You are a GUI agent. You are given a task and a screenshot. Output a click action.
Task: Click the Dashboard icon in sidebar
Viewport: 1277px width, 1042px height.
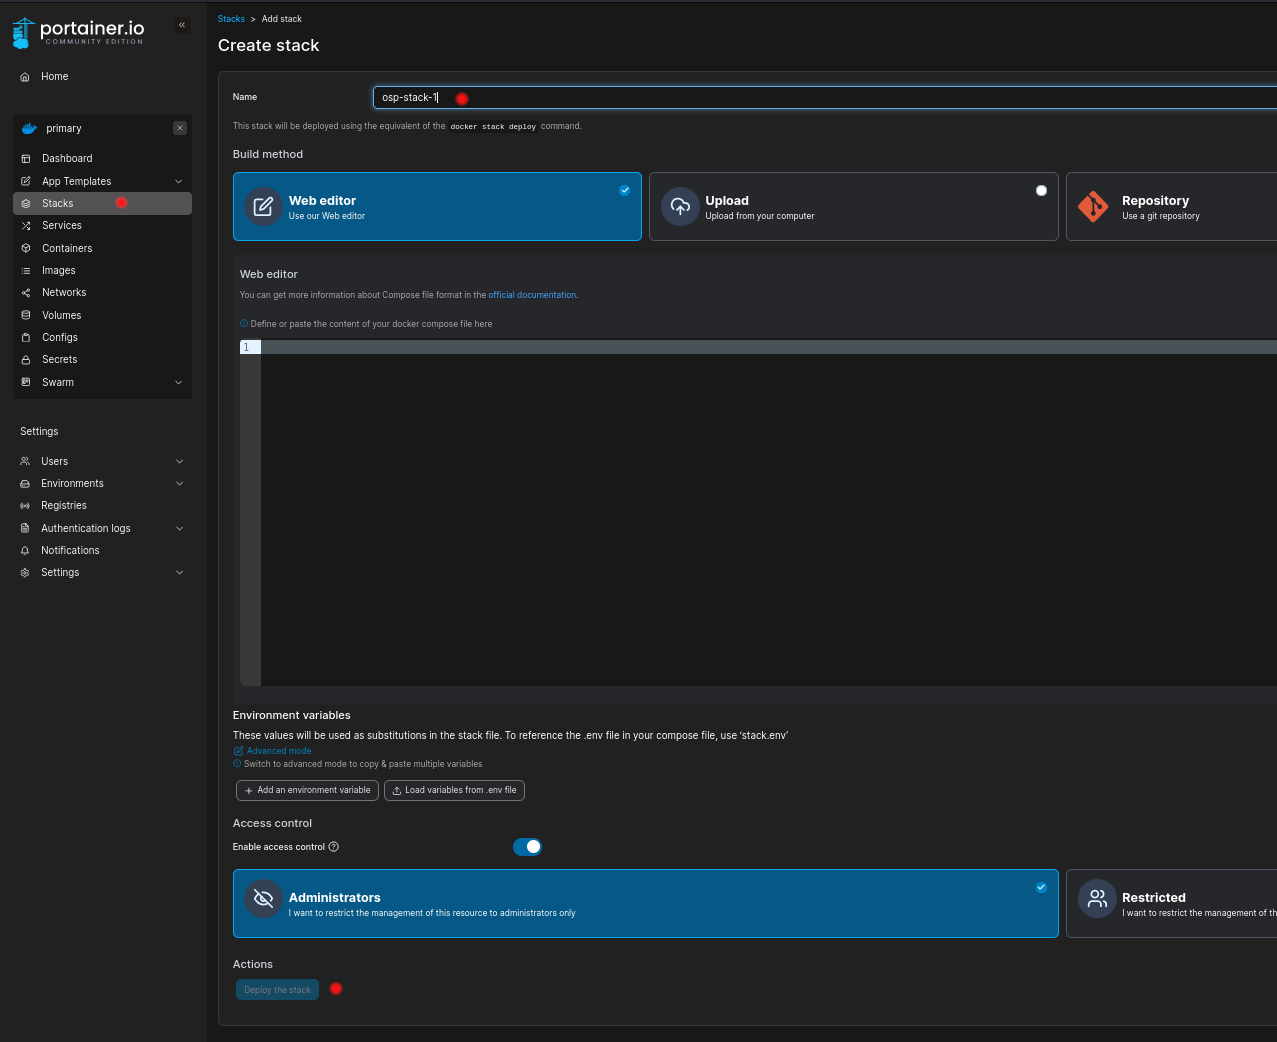pyautogui.click(x=26, y=159)
